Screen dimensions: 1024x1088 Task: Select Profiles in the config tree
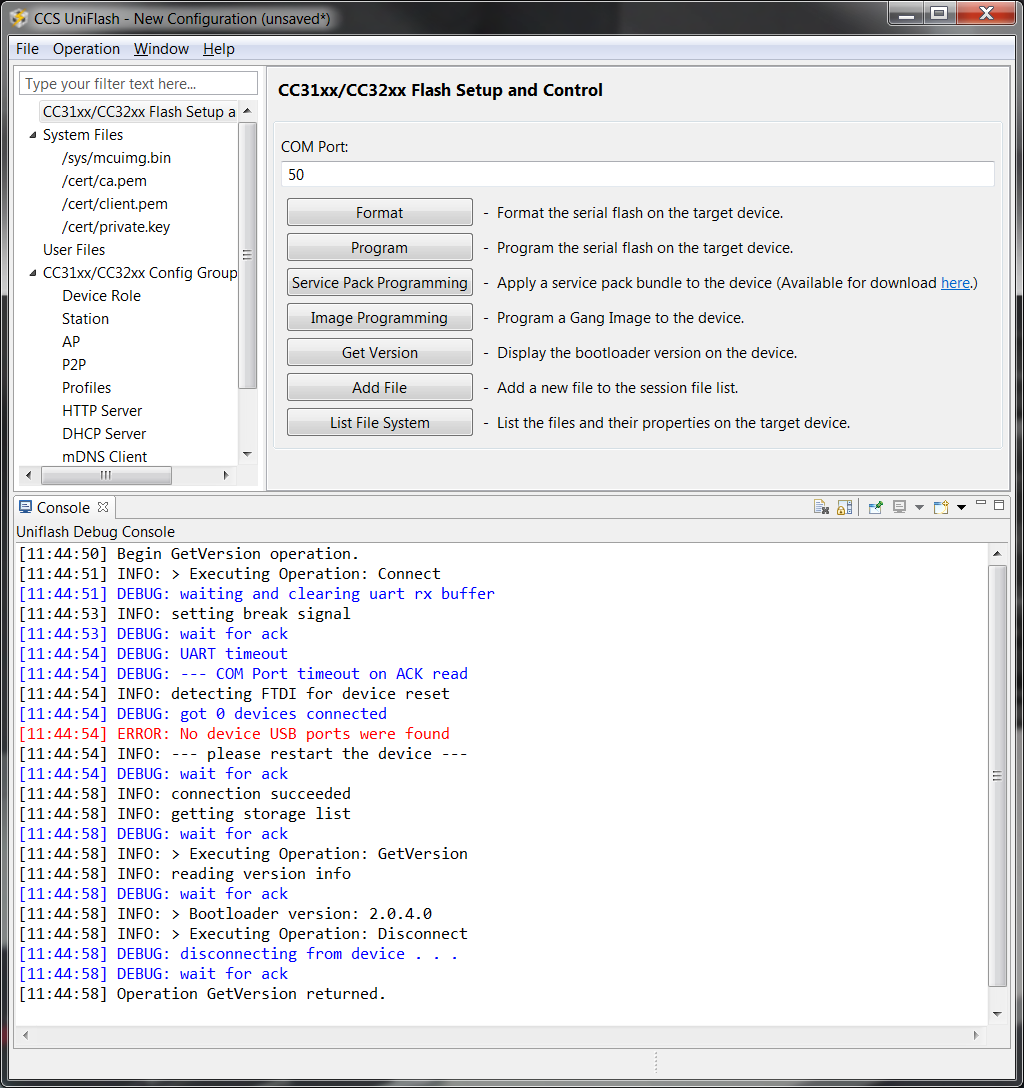click(x=87, y=387)
